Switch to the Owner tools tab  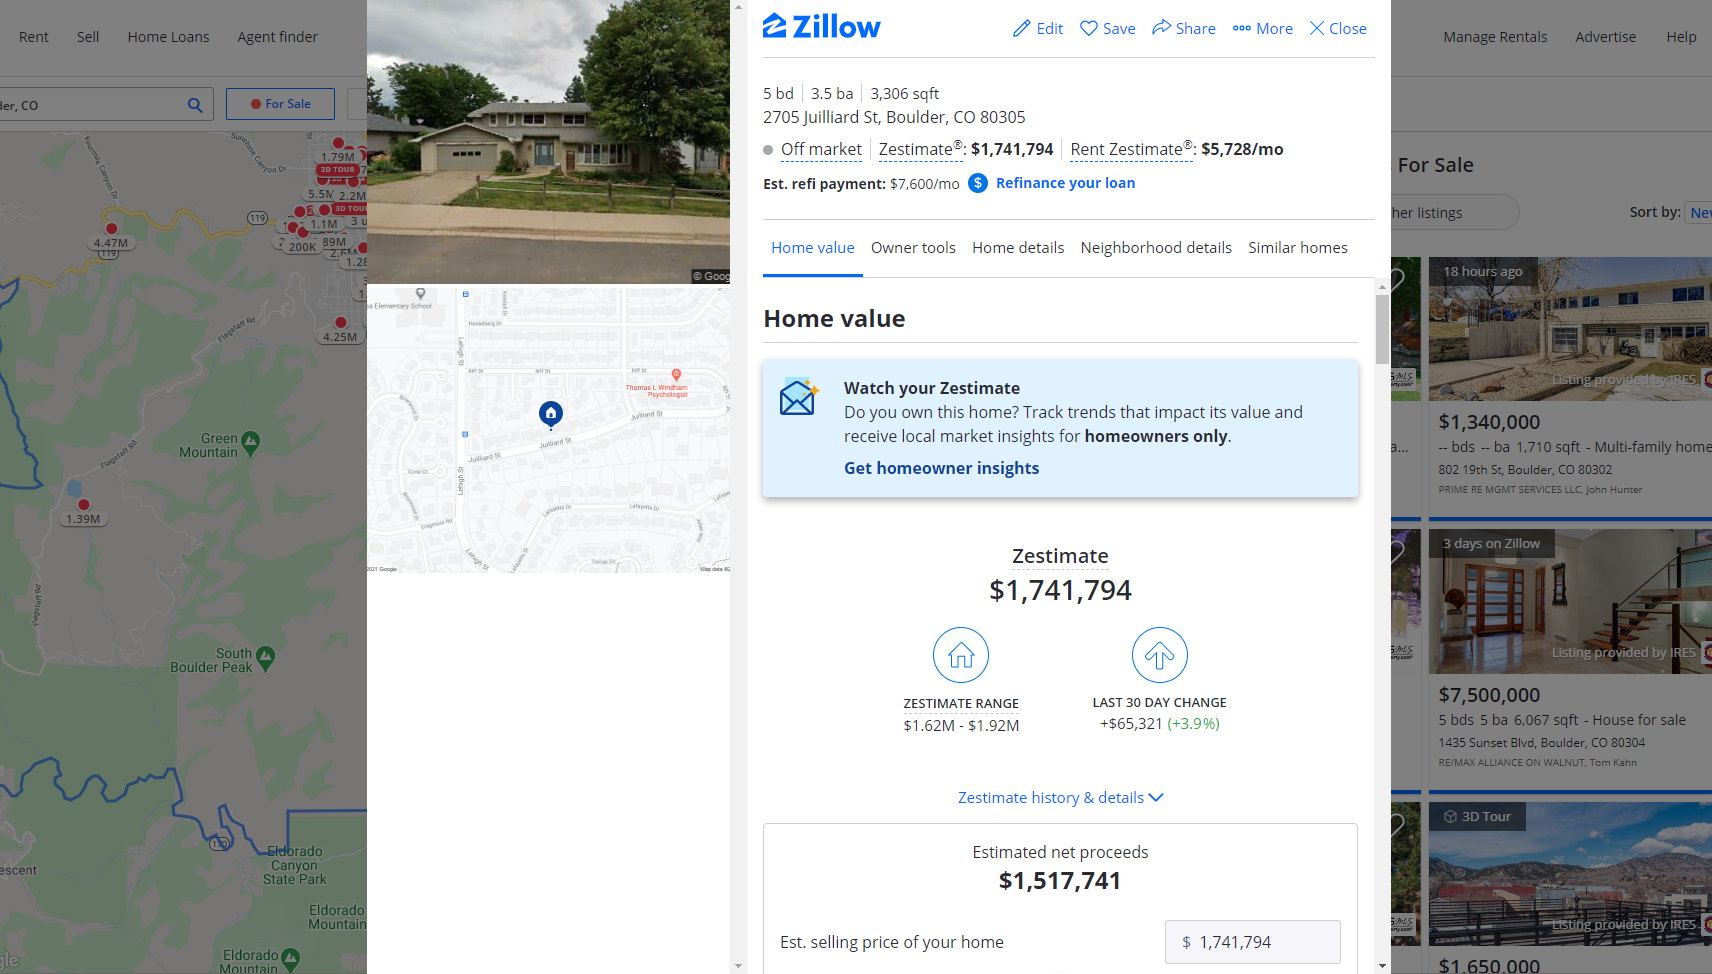coord(913,248)
